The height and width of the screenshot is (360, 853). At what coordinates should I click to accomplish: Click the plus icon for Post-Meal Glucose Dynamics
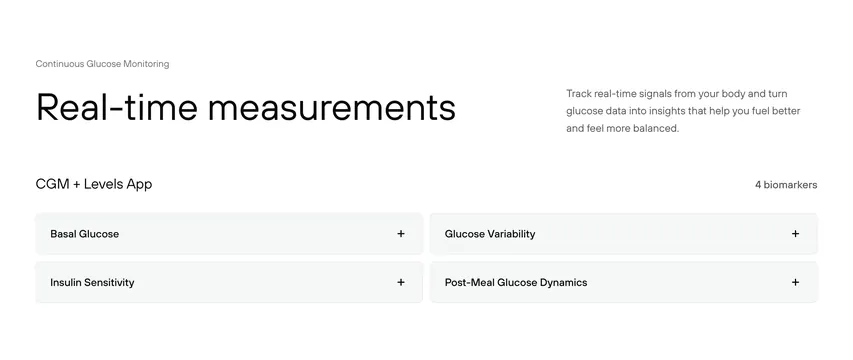(x=795, y=282)
